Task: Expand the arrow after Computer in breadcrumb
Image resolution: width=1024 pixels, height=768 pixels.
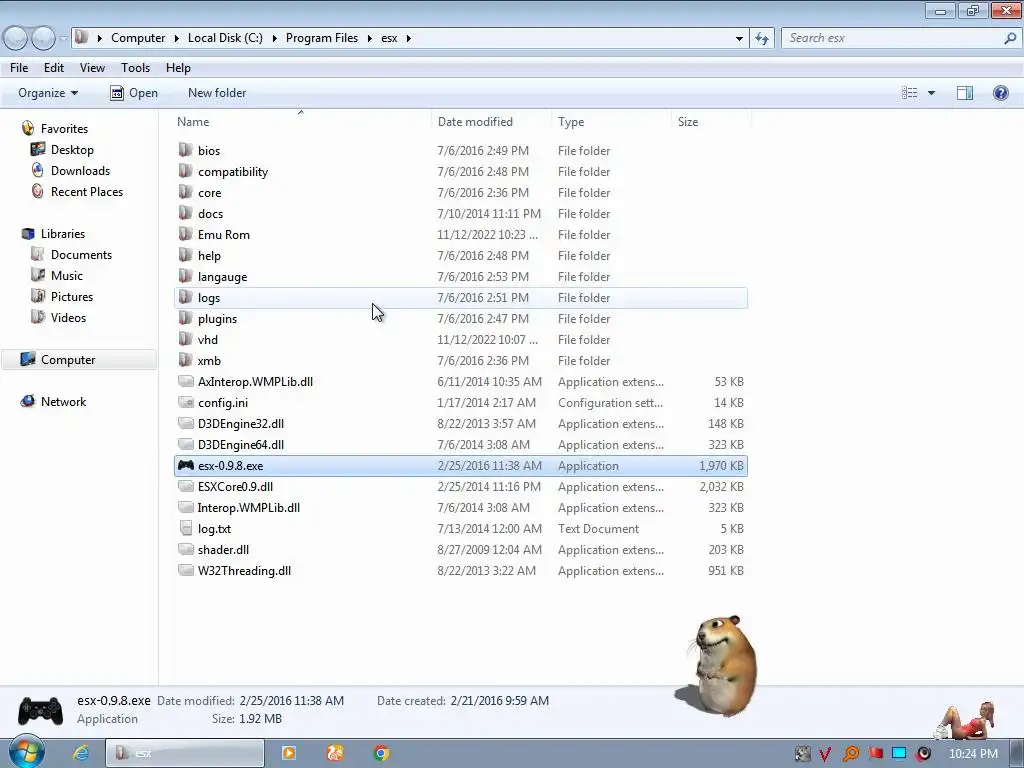Action: click(x=176, y=39)
